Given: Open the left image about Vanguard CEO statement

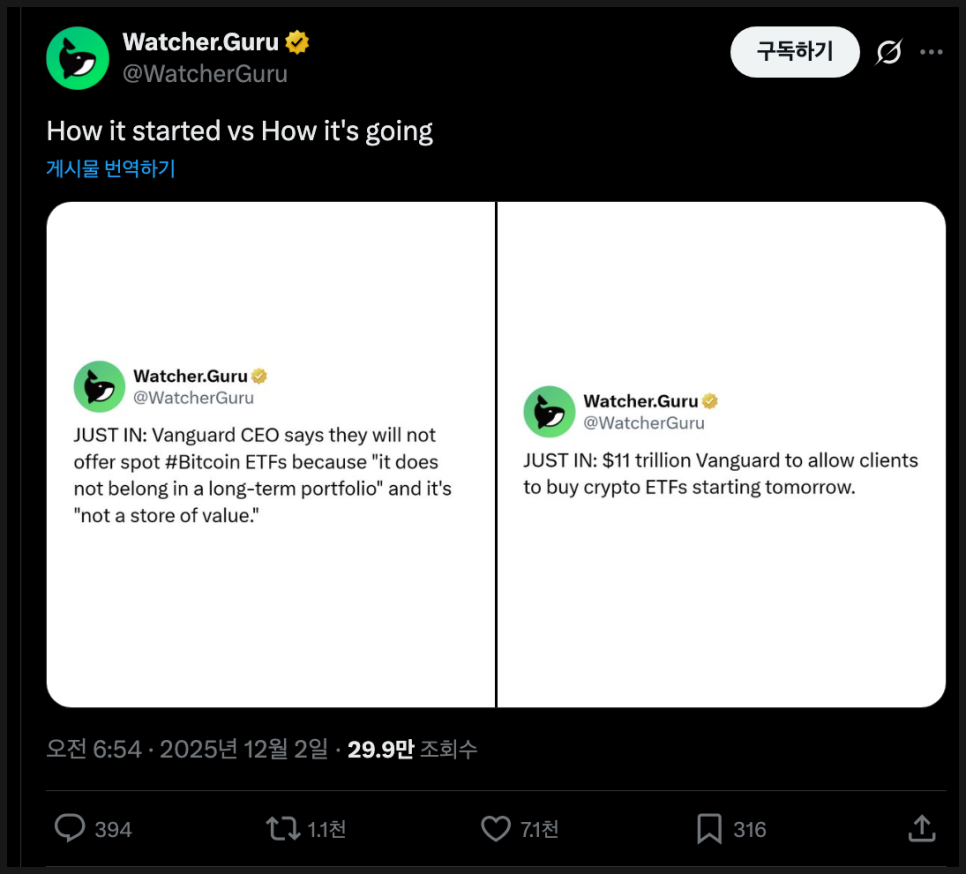Looking at the screenshot, I should [271, 455].
